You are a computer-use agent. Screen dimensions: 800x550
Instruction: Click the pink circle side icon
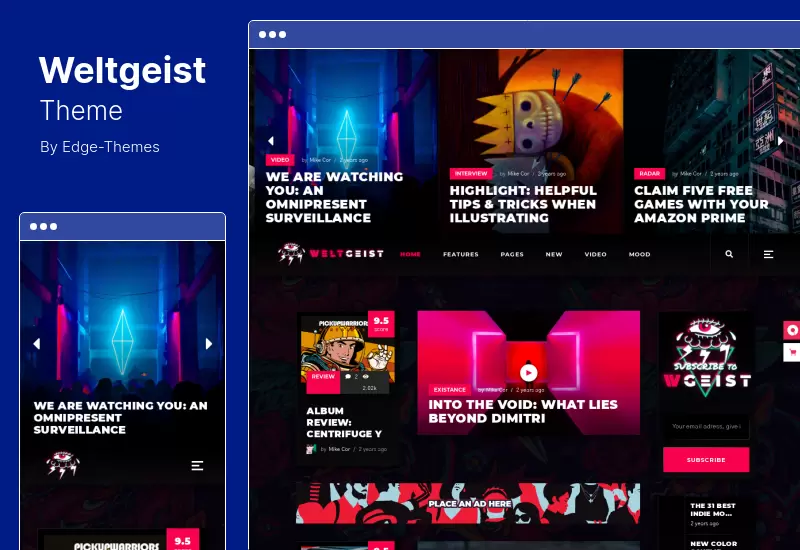(x=792, y=331)
